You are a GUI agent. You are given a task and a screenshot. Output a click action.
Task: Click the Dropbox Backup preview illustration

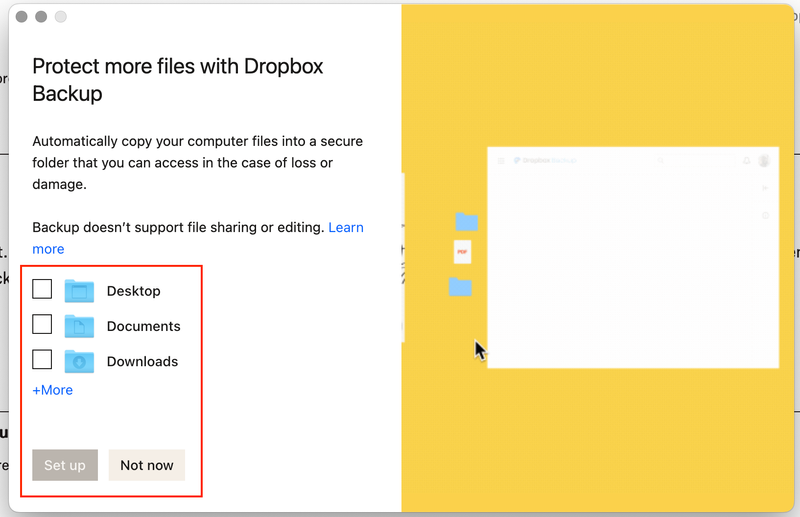pos(633,257)
